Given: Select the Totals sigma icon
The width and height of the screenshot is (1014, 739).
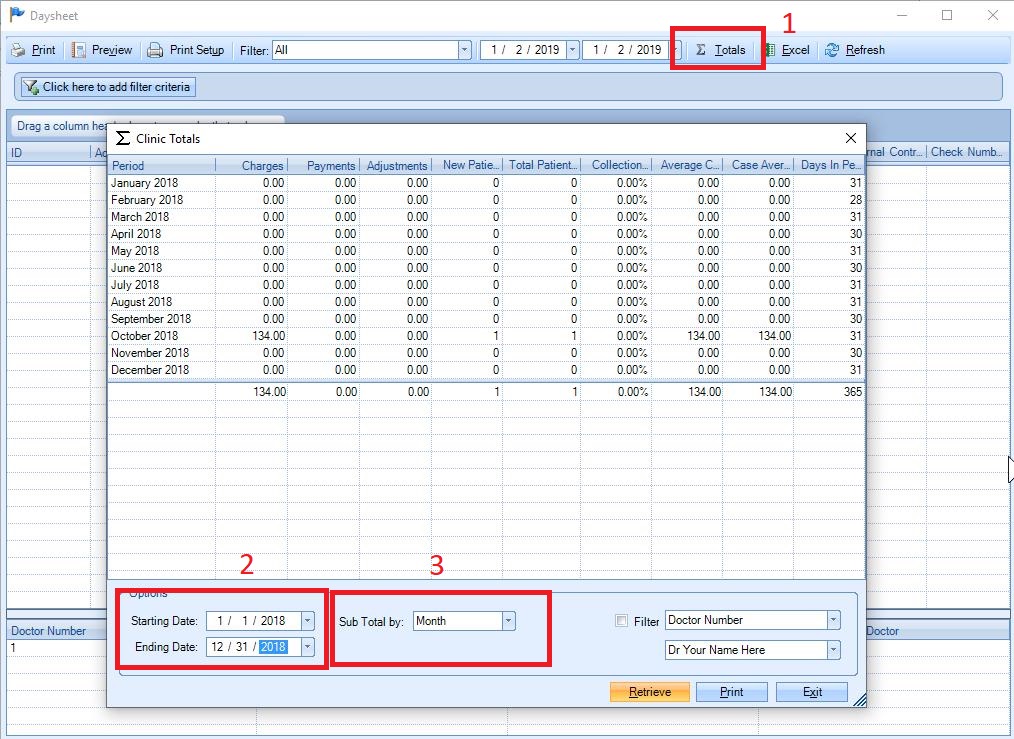Looking at the screenshot, I should [x=703, y=49].
